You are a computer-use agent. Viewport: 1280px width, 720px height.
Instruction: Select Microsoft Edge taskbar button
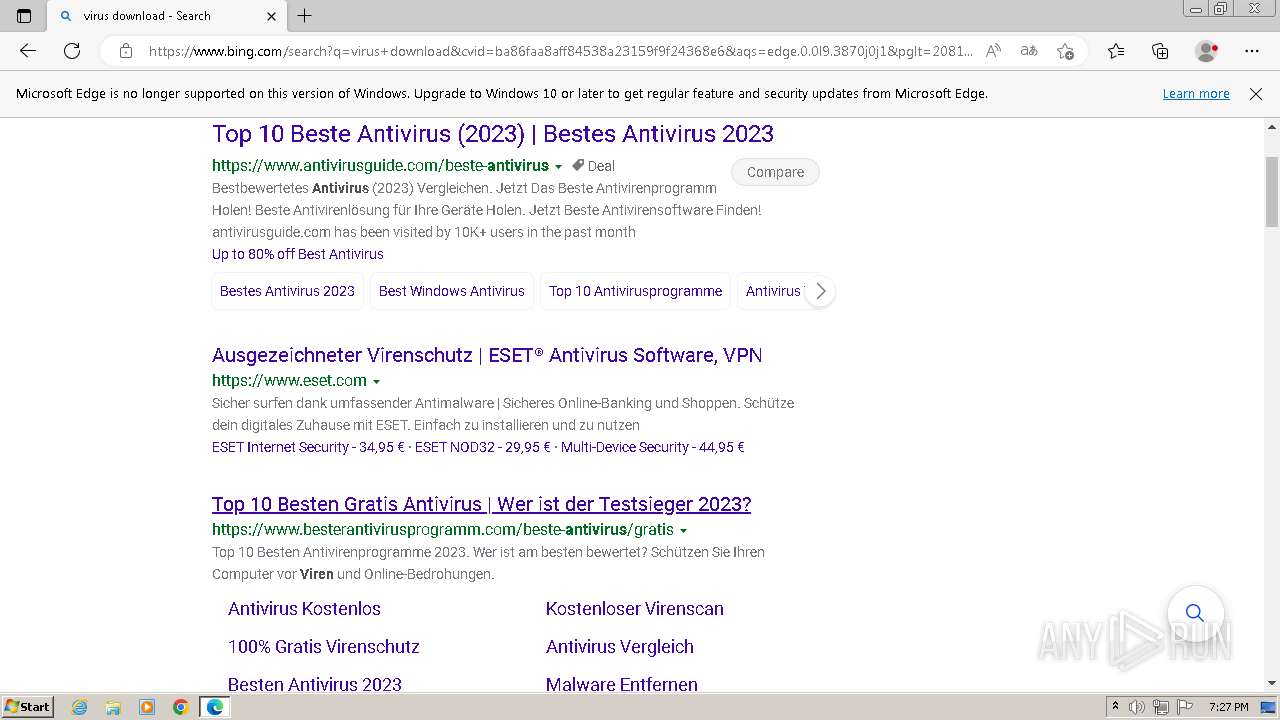tap(215, 707)
